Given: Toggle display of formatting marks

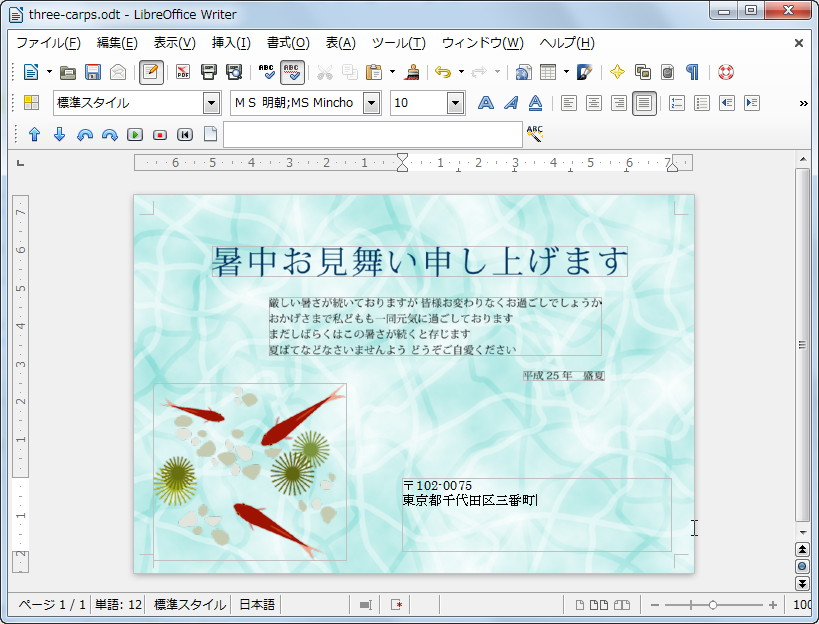Looking at the screenshot, I should click(692, 72).
